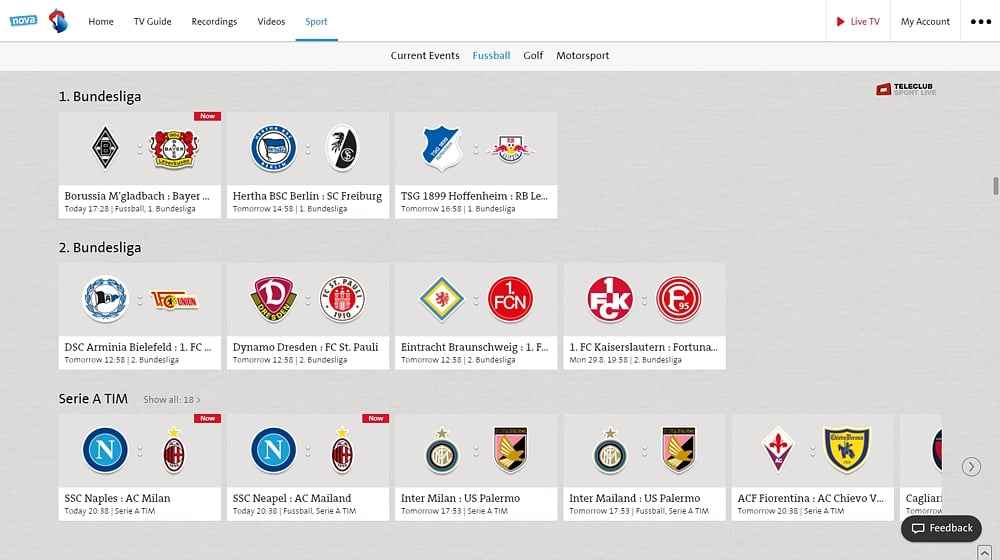Click the Hertha BSC Berlin crest
1000x560 pixels.
coord(274,148)
